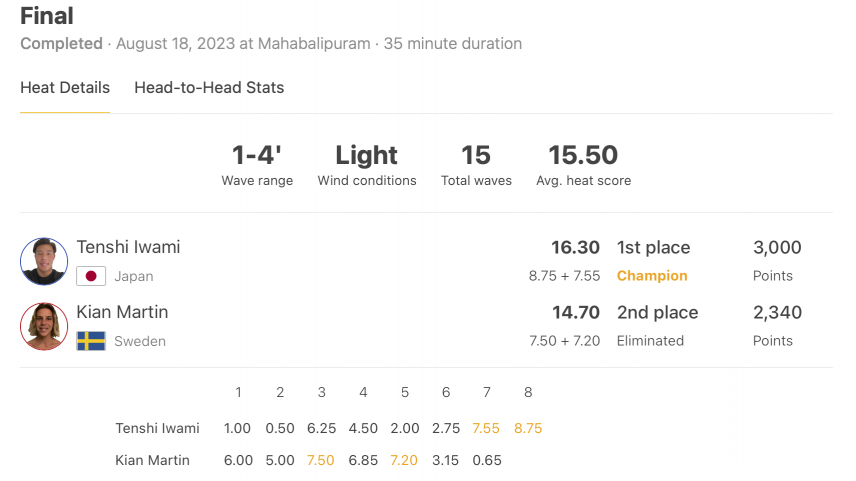Select Martin's 14.70 heat total
Viewport: 856px width, 481px height.
point(576,312)
